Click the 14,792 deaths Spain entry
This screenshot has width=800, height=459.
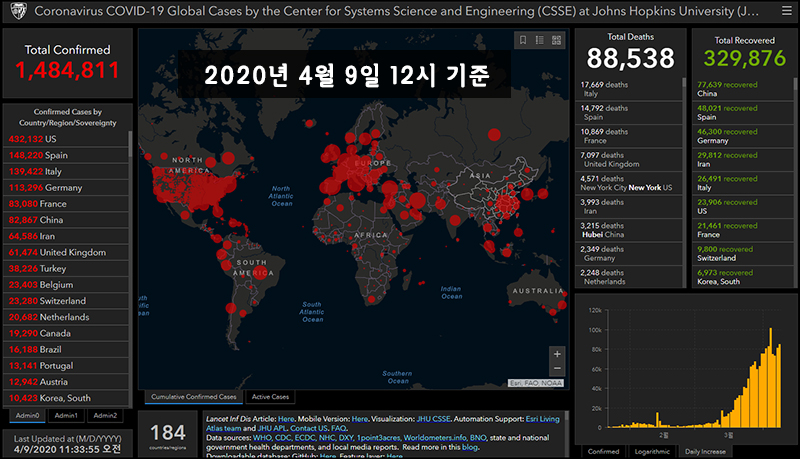click(629, 112)
